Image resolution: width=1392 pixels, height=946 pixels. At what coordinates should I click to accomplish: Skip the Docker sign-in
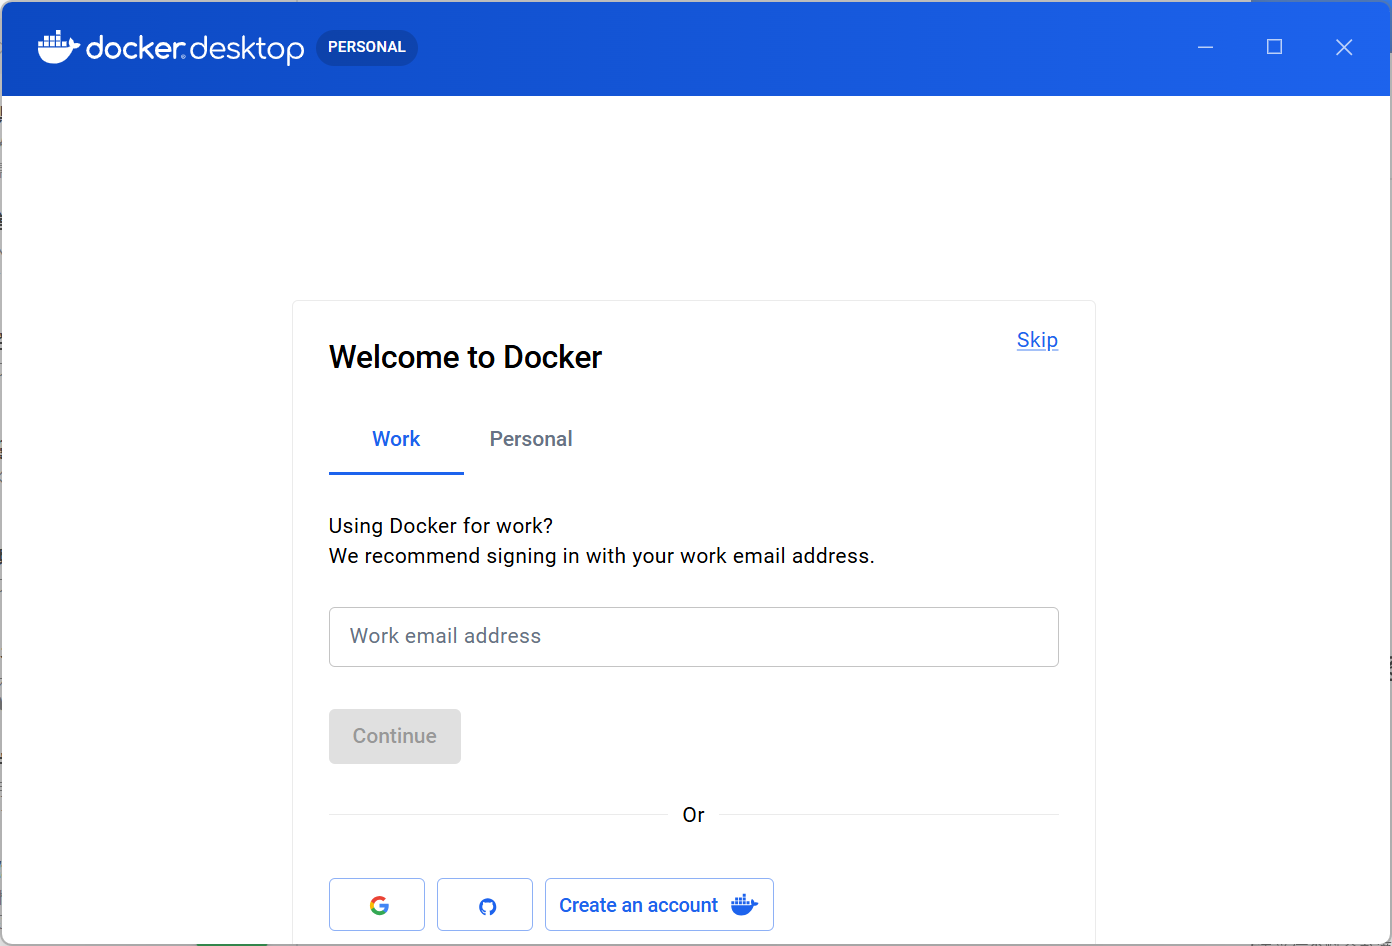pyautogui.click(x=1037, y=340)
